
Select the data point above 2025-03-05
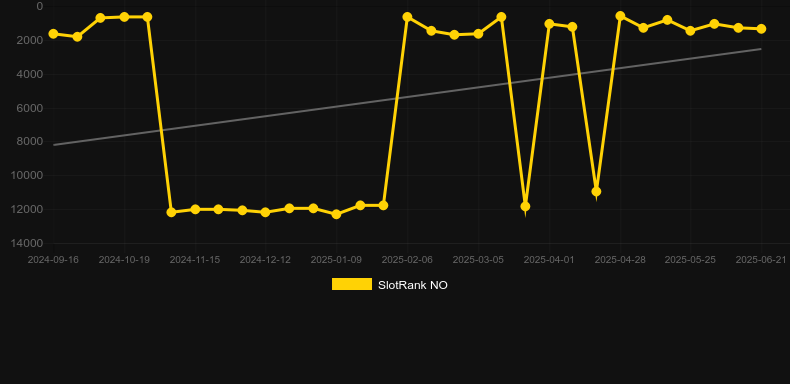click(x=478, y=34)
